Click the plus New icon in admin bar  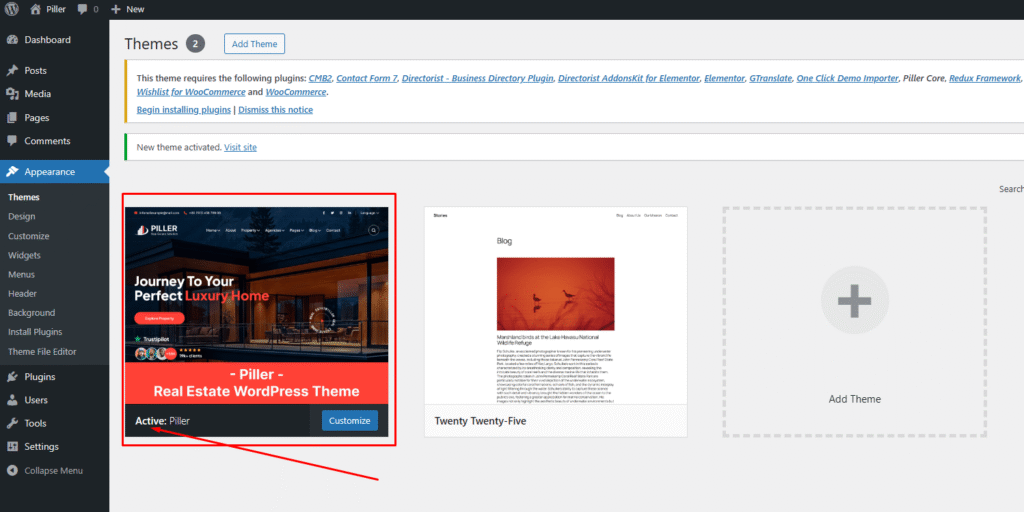tap(116, 9)
